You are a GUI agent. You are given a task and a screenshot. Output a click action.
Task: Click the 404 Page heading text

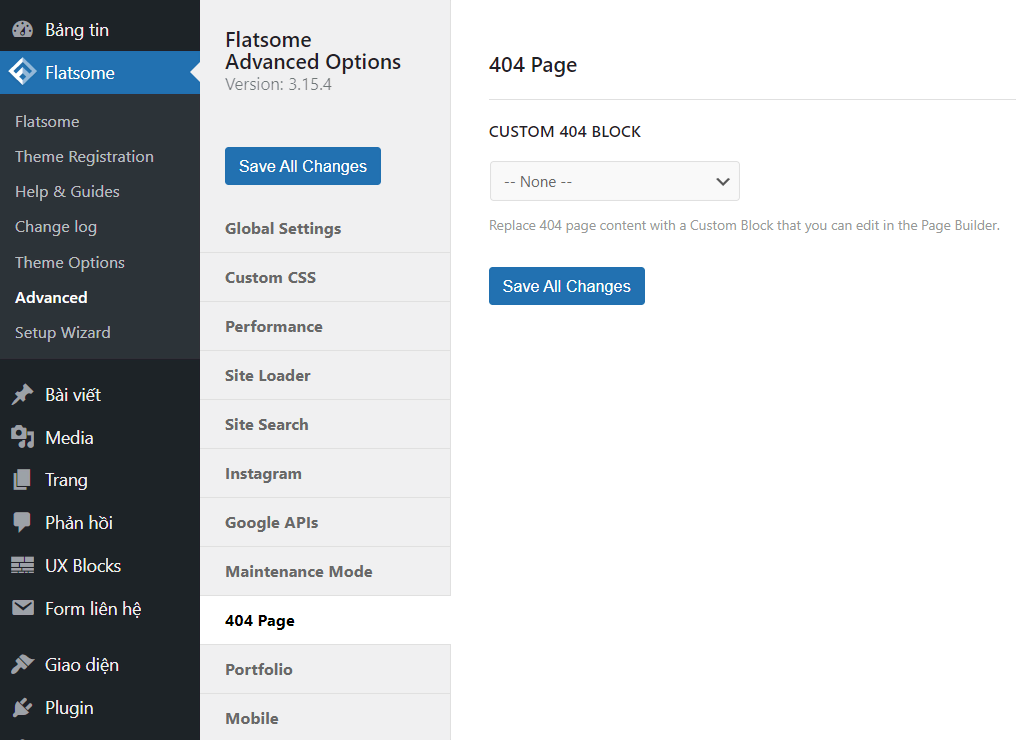click(533, 65)
